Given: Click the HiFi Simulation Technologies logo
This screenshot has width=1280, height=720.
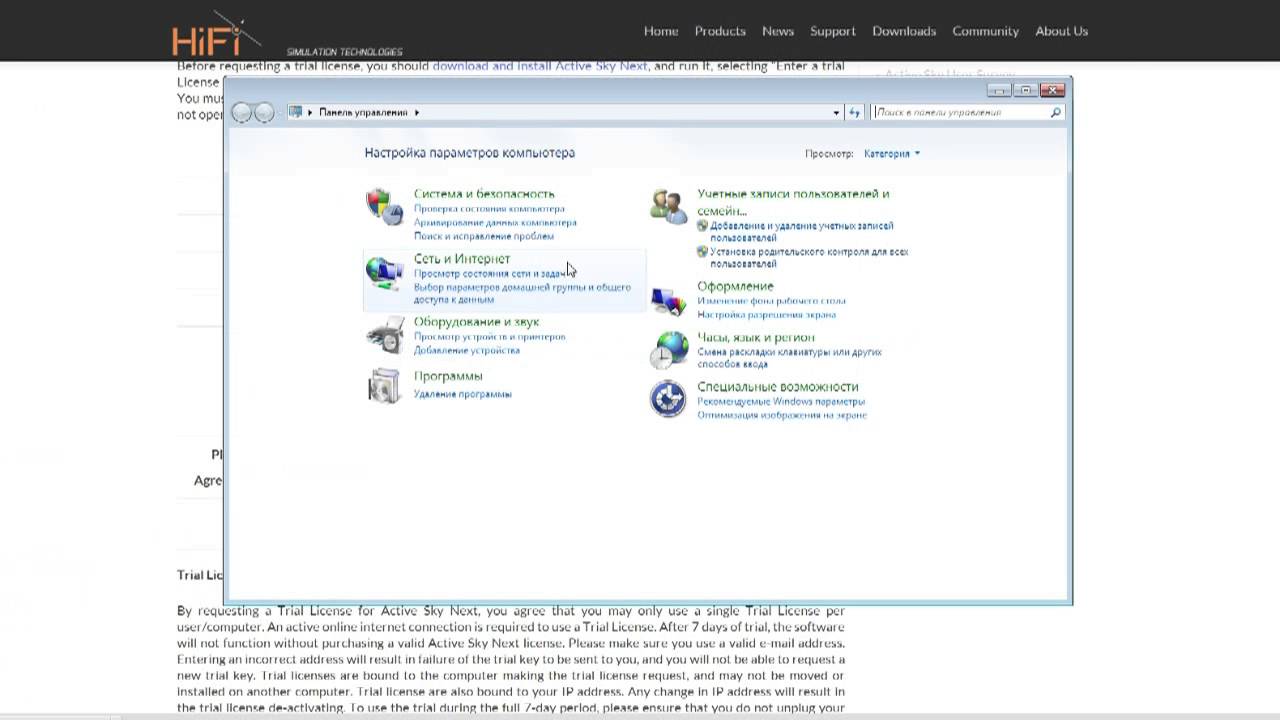Looking at the screenshot, I should coord(288,34).
